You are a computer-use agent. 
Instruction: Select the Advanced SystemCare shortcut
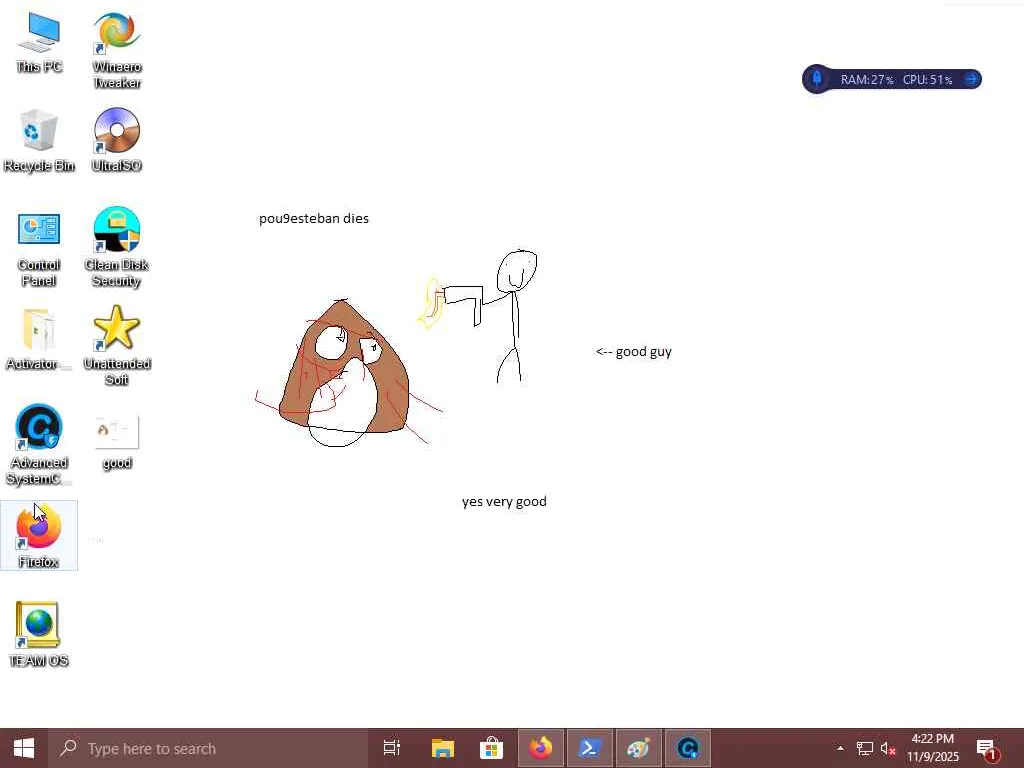(39, 445)
